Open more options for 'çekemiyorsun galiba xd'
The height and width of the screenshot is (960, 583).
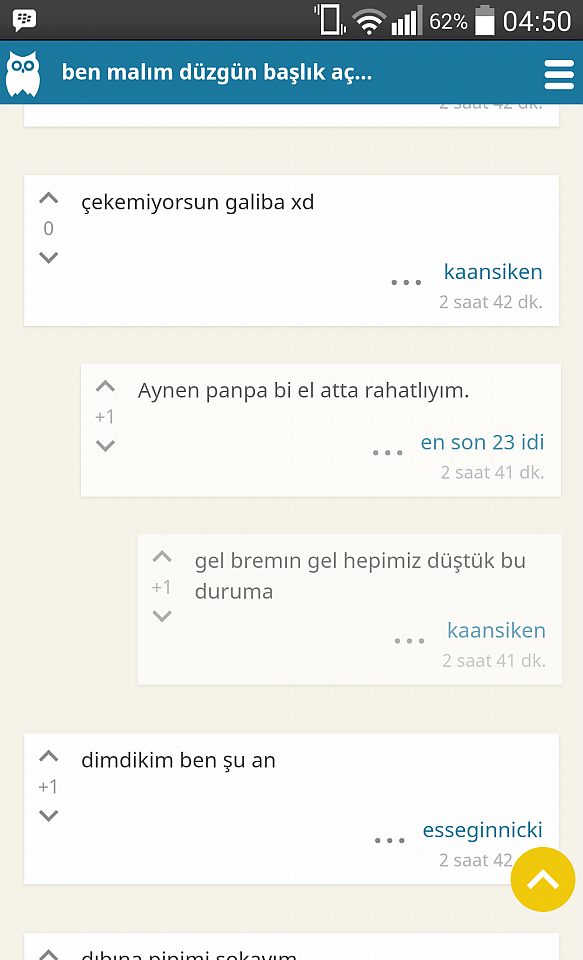coord(407,282)
